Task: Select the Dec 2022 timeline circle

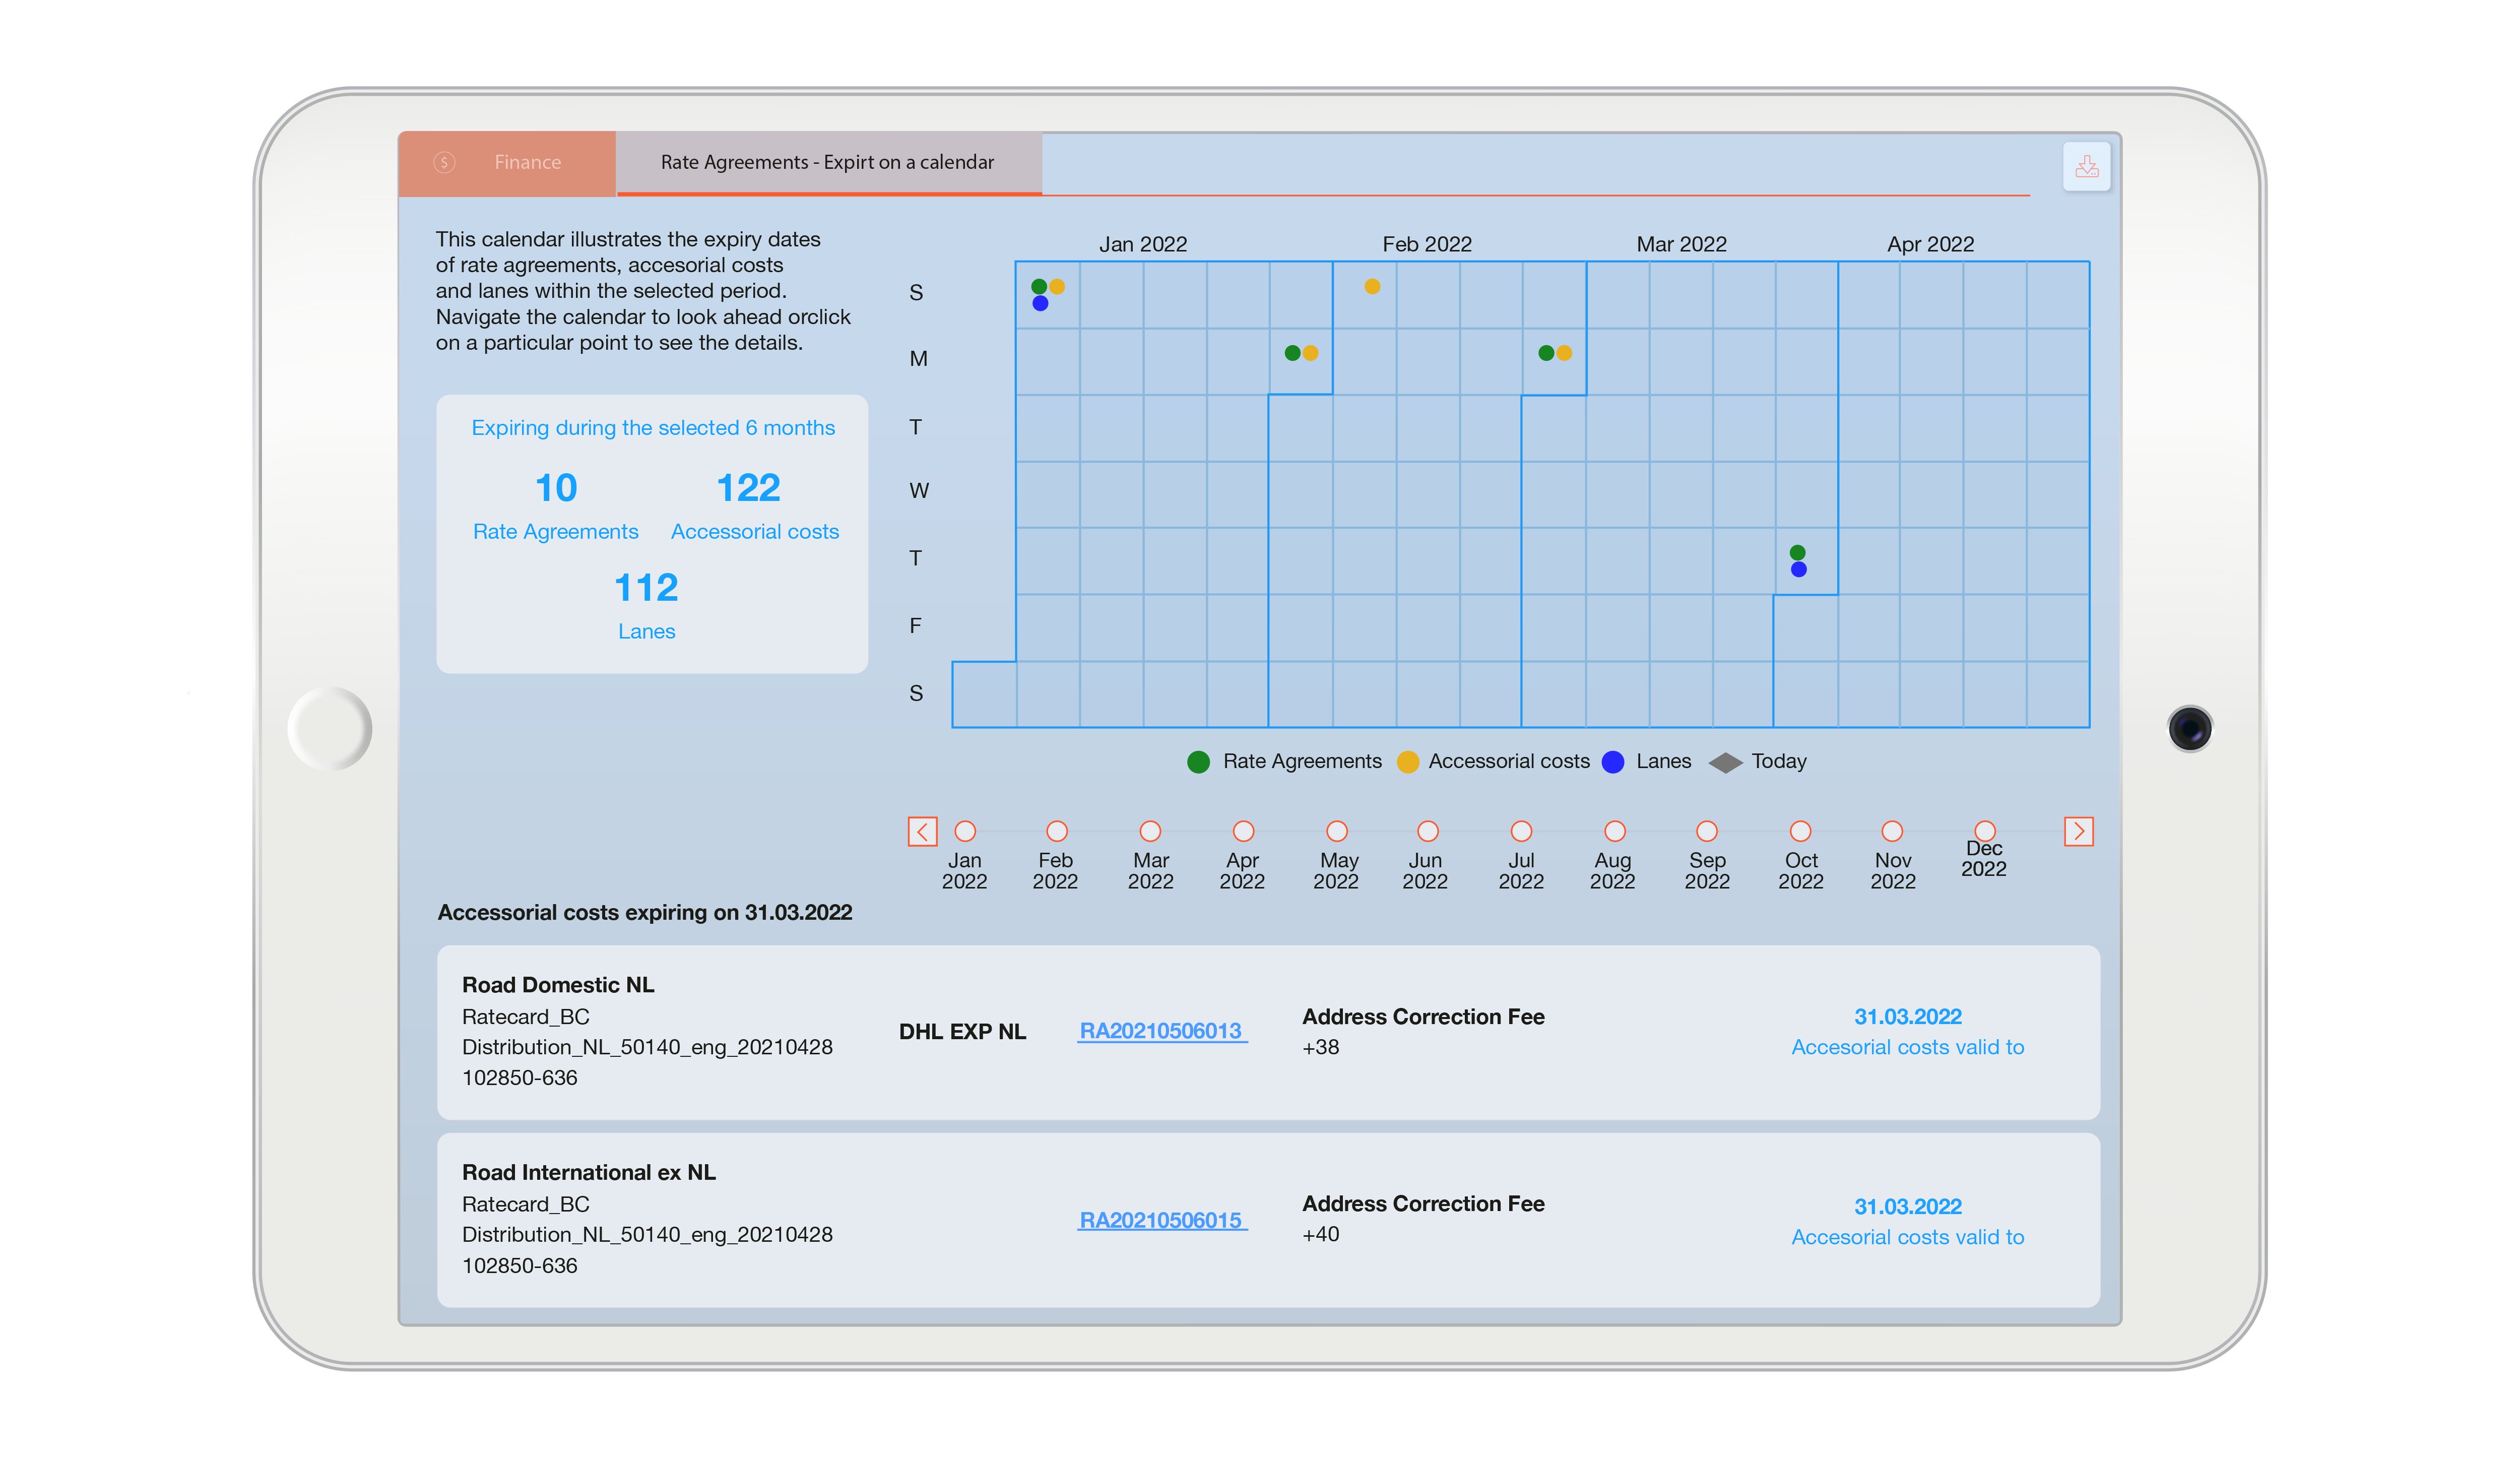Action: point(1985,831)
